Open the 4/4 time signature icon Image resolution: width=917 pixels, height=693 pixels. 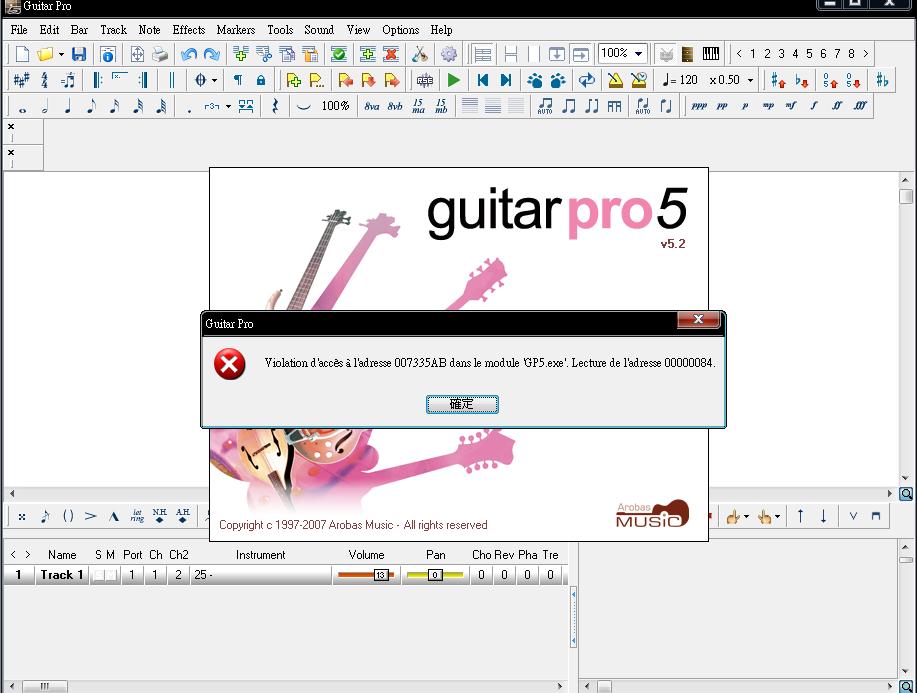tap(44, 80)
